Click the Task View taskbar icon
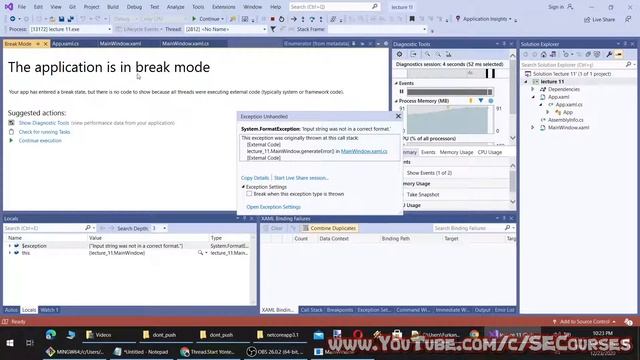Viewport: 640px width, 360px height. [29, 343]
